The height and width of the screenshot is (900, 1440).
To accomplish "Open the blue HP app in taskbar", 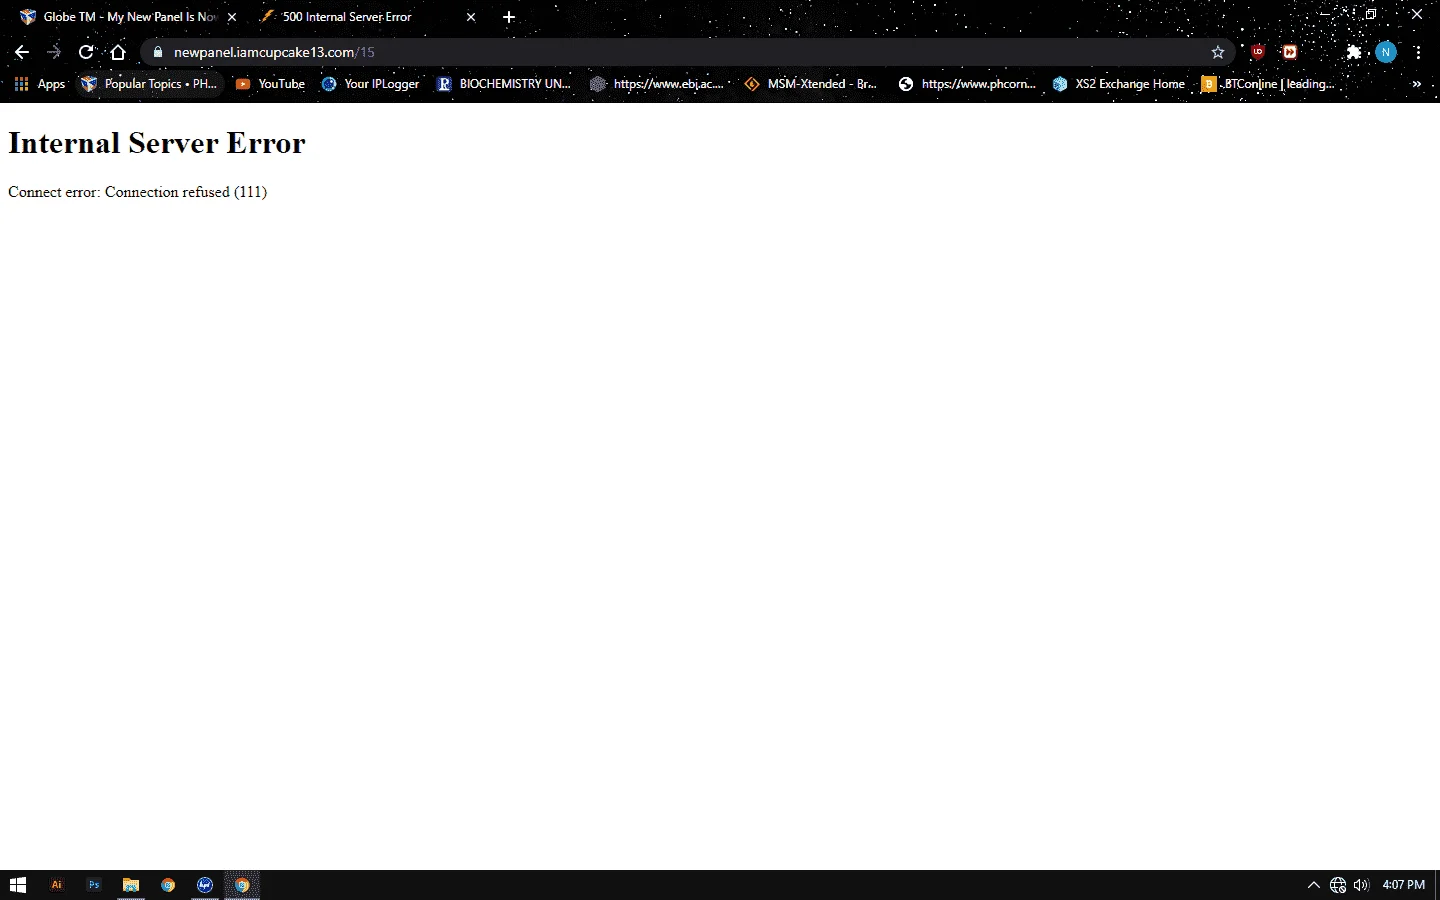I will pyautogui.click(x=205, y=885).
